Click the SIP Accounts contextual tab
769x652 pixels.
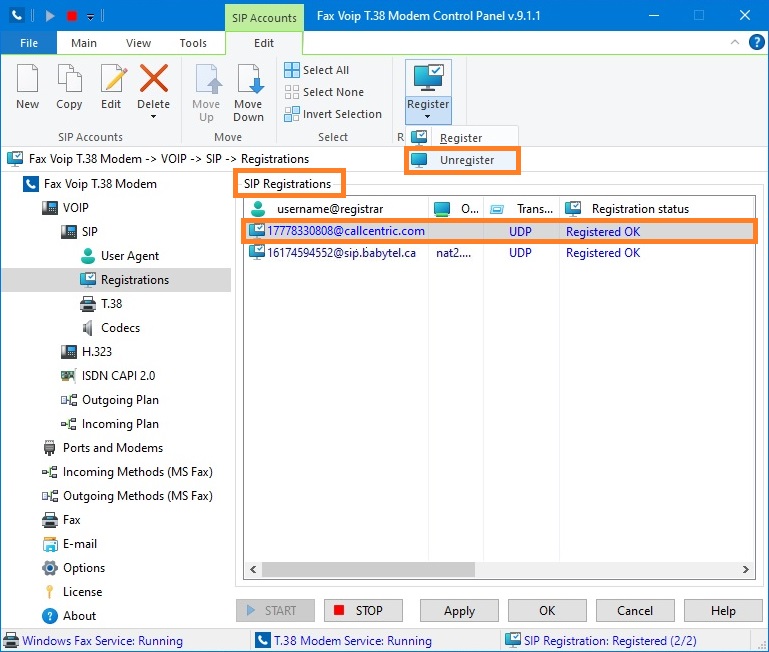264,18
